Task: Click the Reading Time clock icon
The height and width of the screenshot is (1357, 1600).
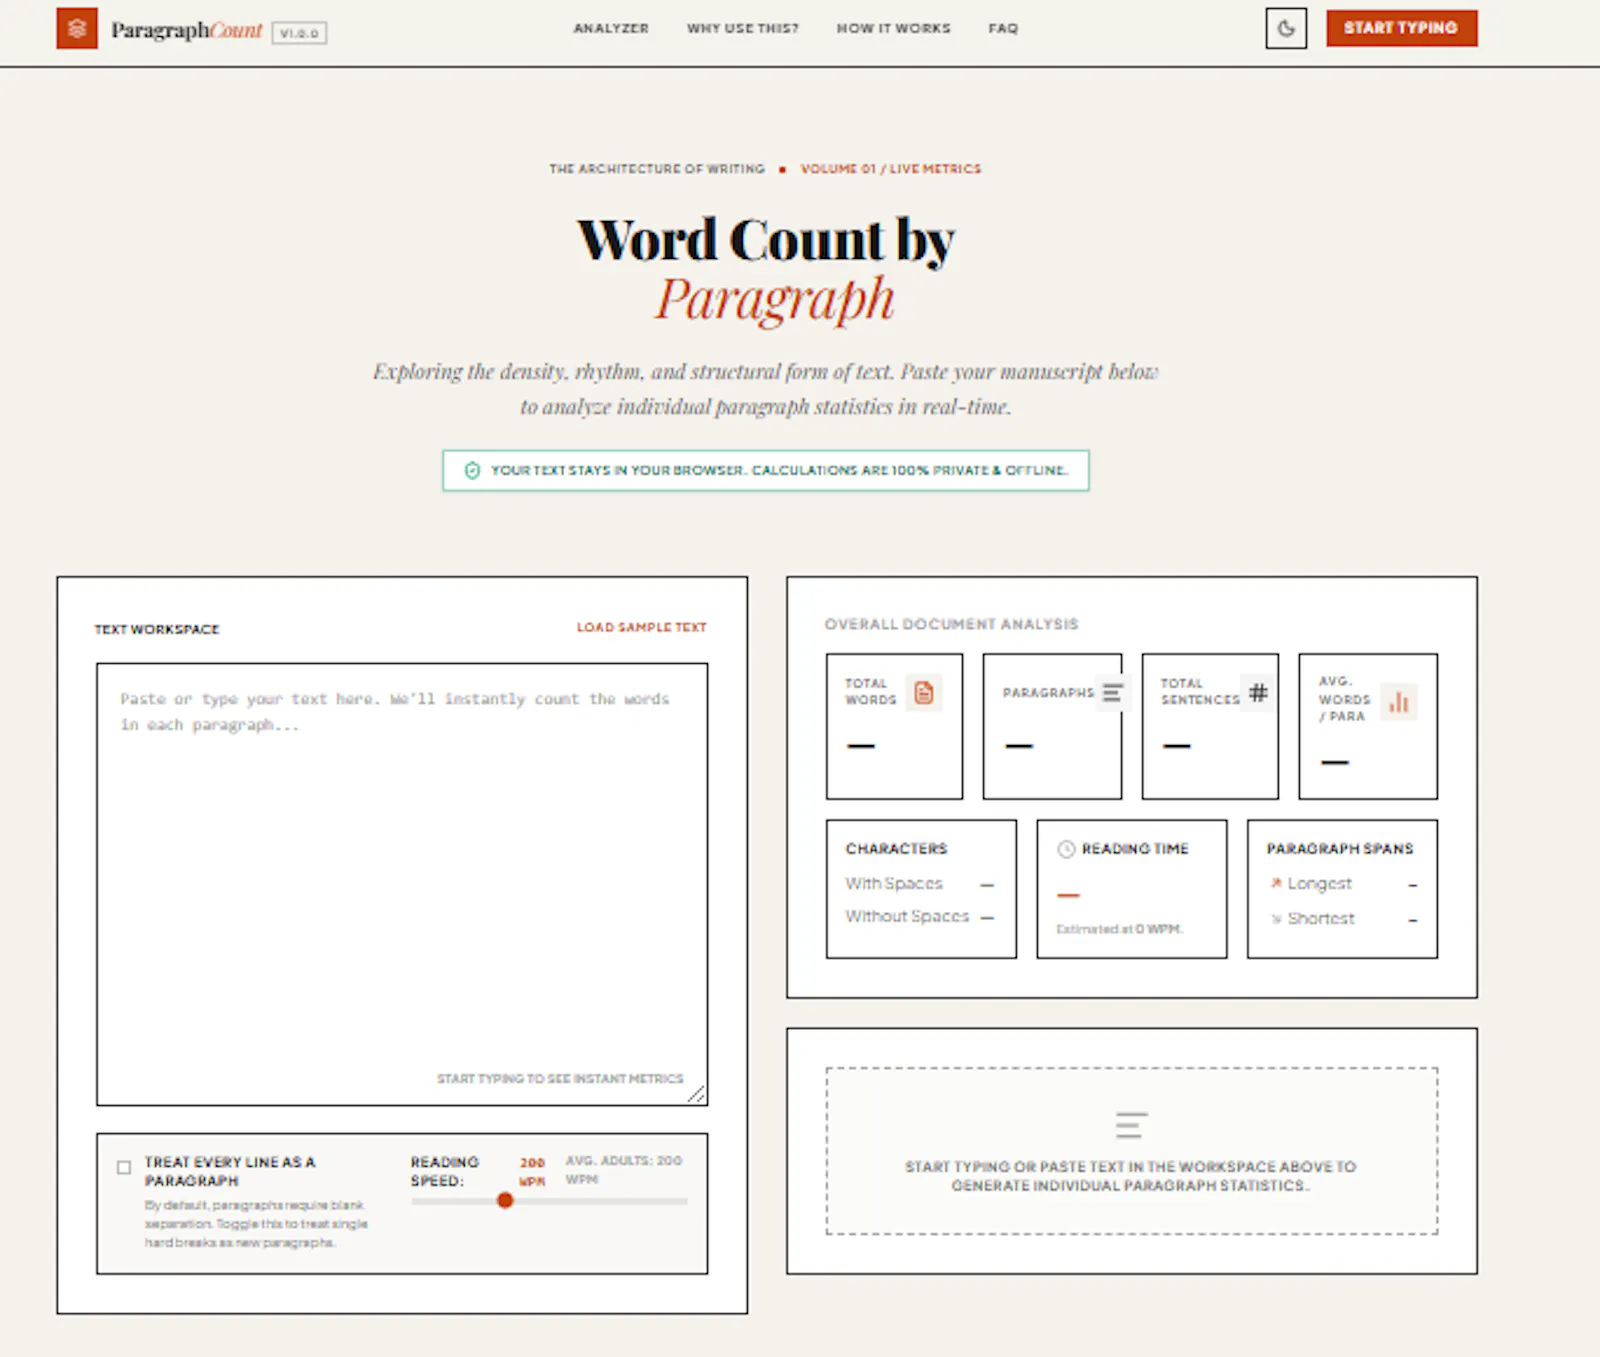Action: (1066, 849)
